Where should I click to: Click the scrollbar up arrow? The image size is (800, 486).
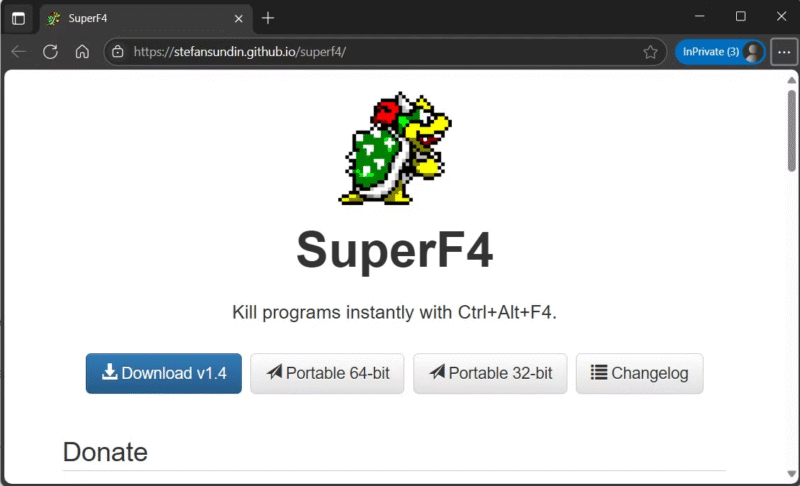(x=791, y=80)
